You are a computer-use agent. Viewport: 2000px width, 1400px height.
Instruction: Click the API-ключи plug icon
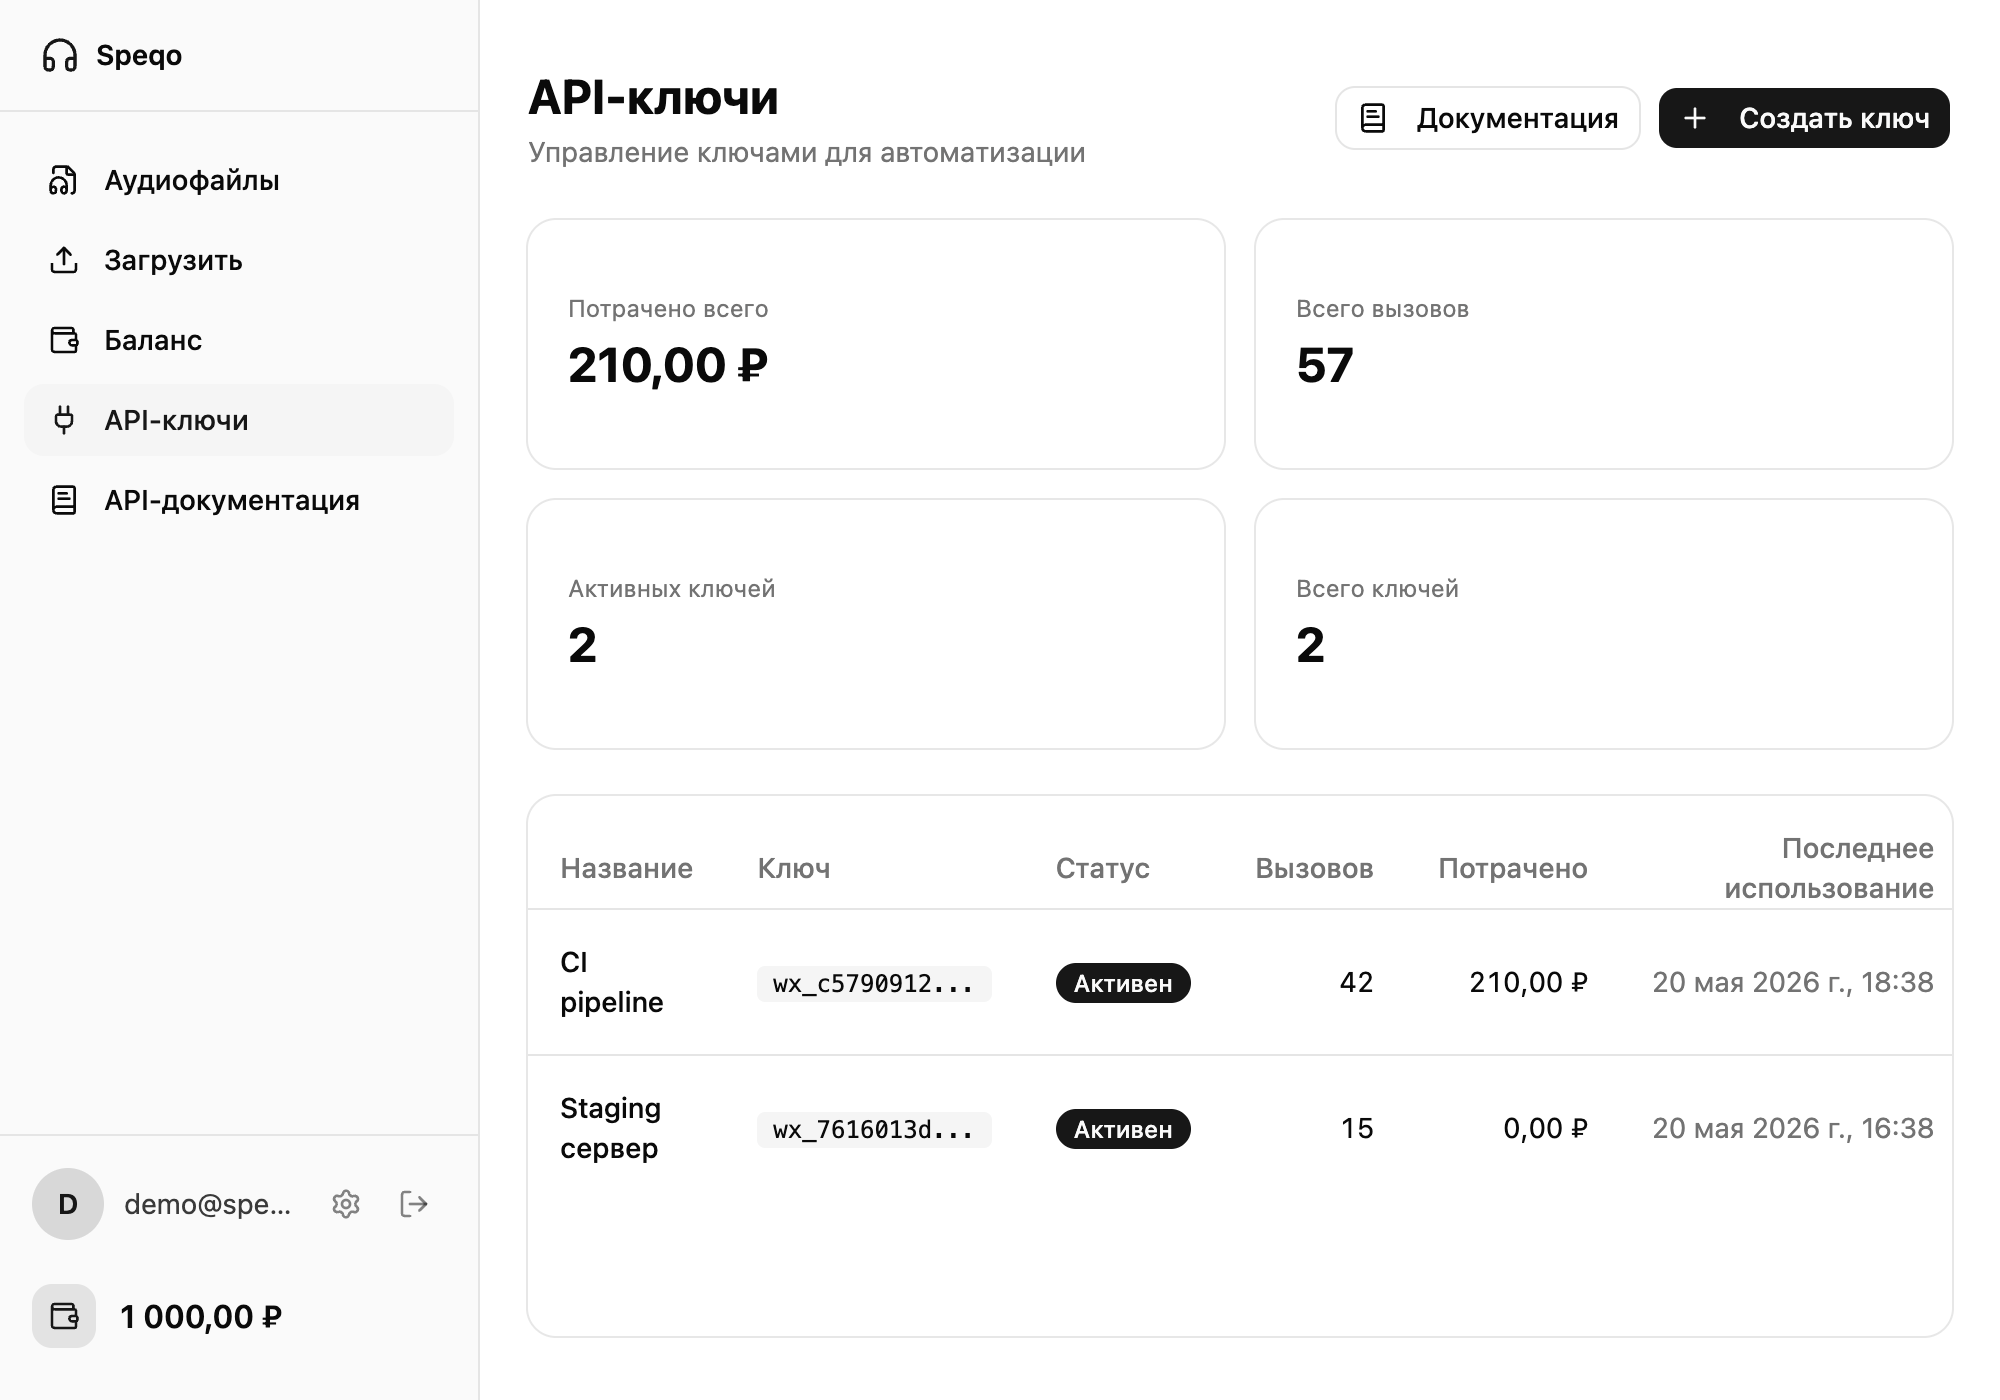64,420
